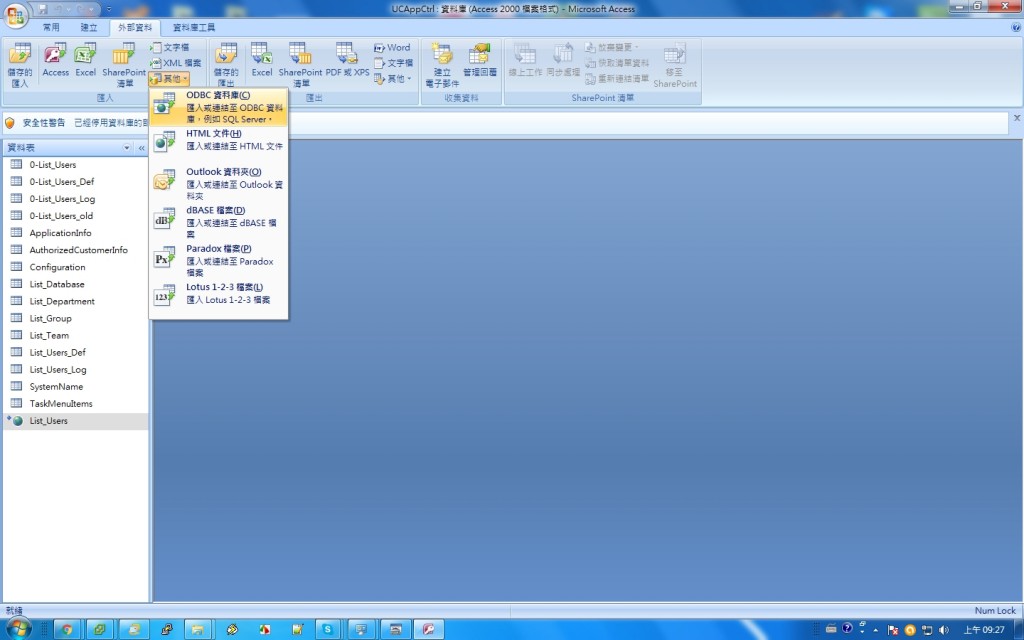
Task: Open saved imports (儲存的匯入)
Action: (20, 65)
